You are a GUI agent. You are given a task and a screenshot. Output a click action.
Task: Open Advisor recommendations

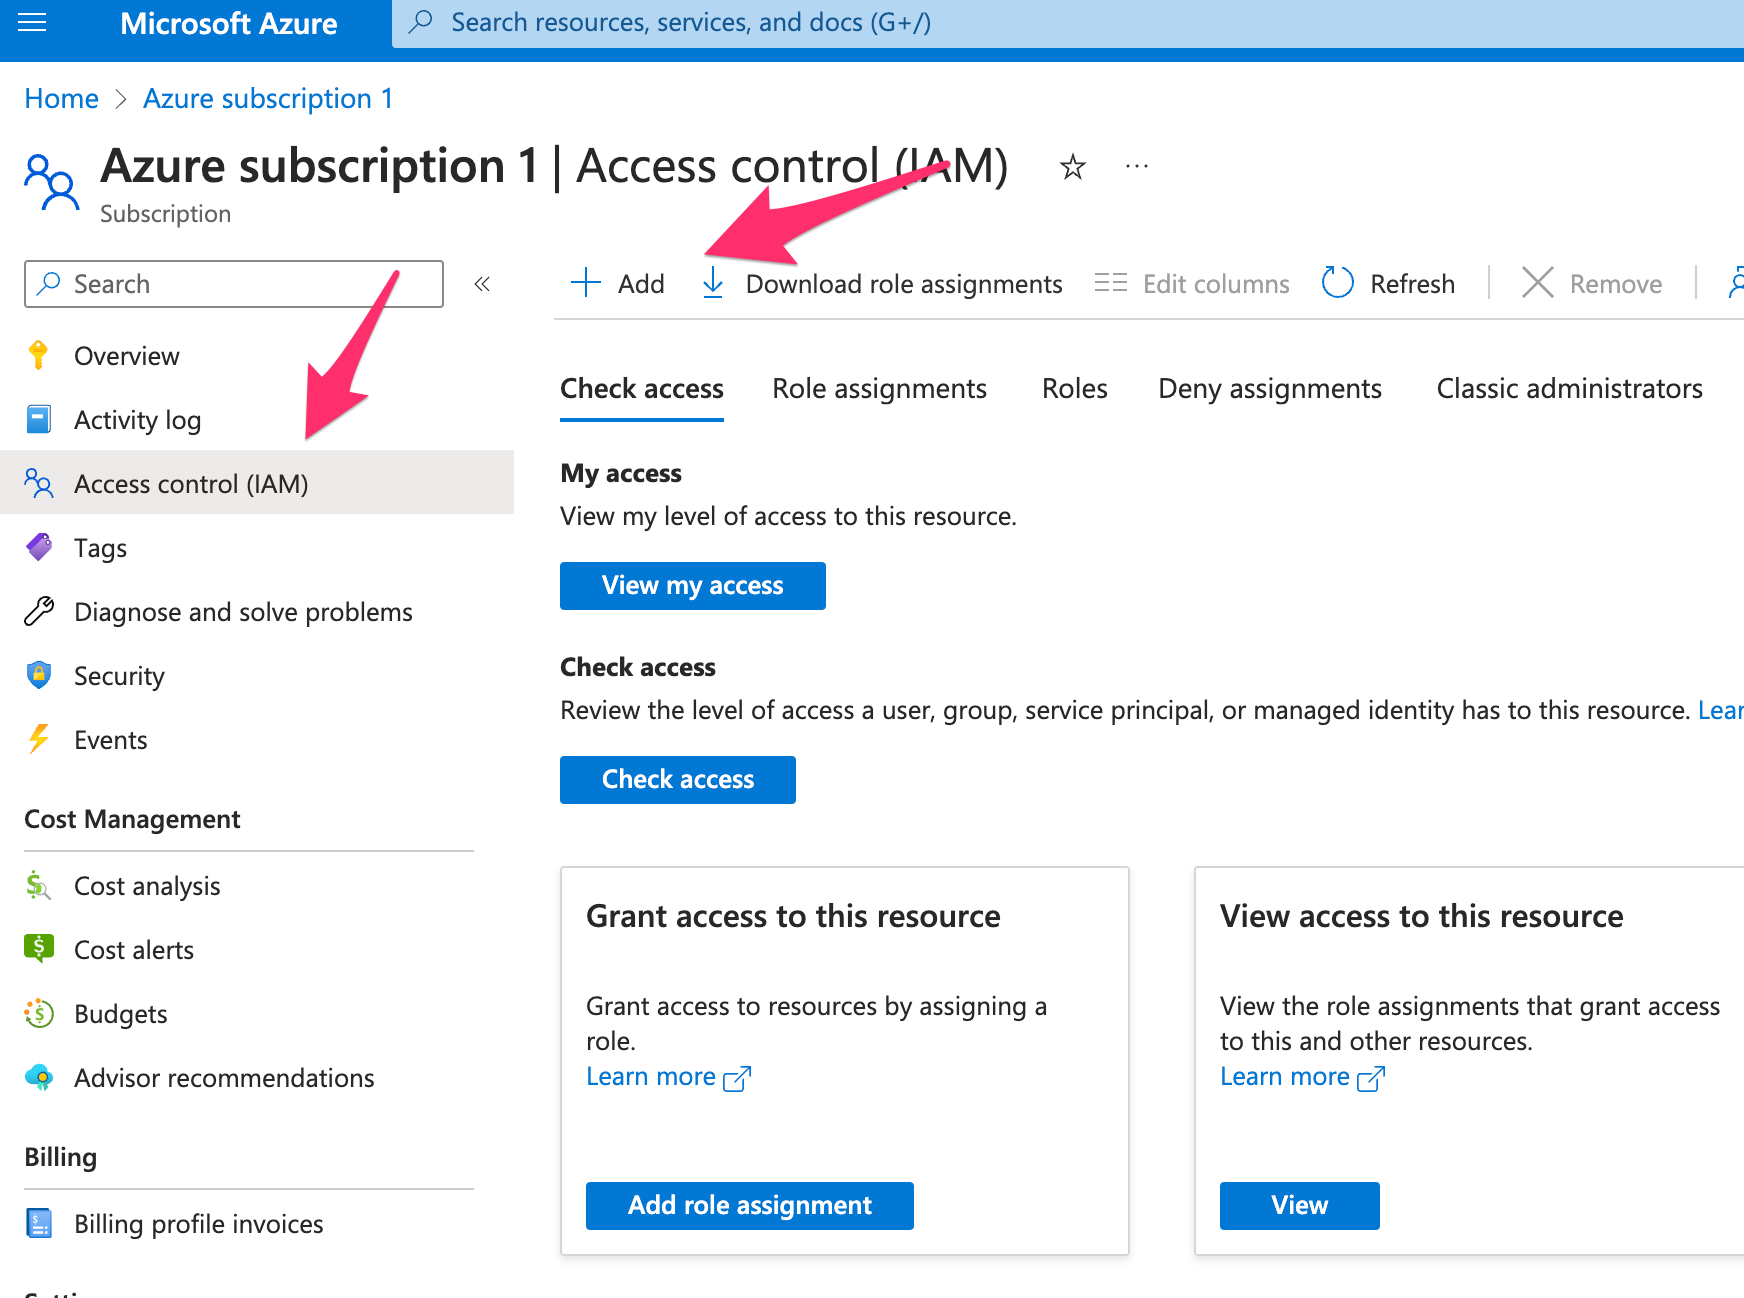tap(257, 1077)
